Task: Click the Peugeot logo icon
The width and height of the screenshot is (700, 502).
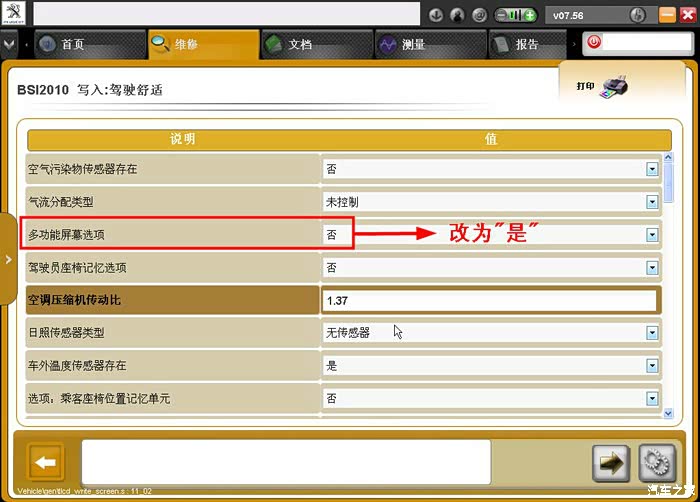Action: click(14, 13)
